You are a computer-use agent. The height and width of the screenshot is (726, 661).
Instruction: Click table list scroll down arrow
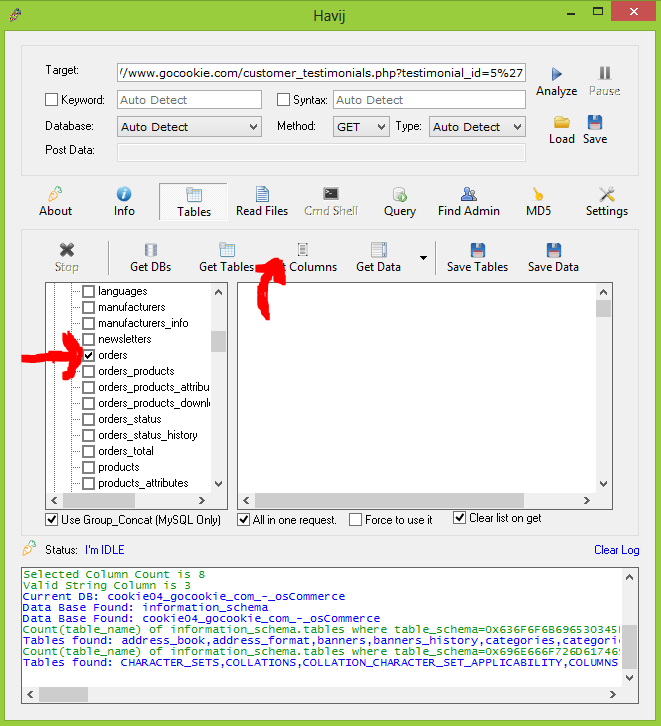coord(218,484)
